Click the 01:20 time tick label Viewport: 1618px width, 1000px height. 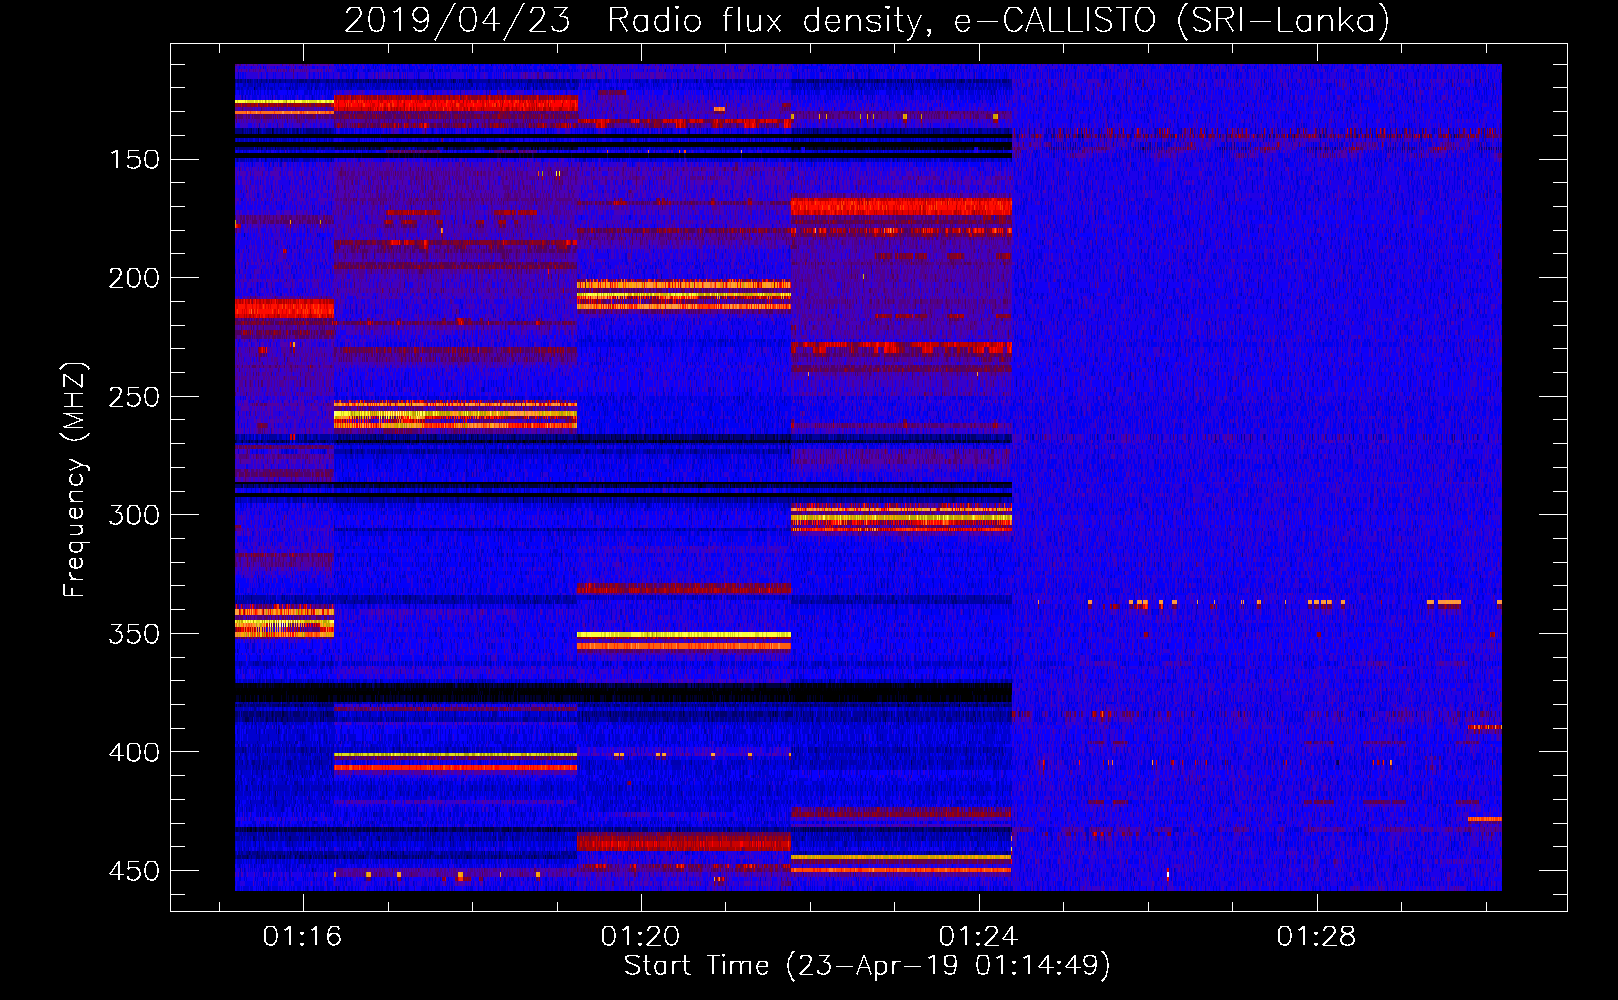coord(640,937)
